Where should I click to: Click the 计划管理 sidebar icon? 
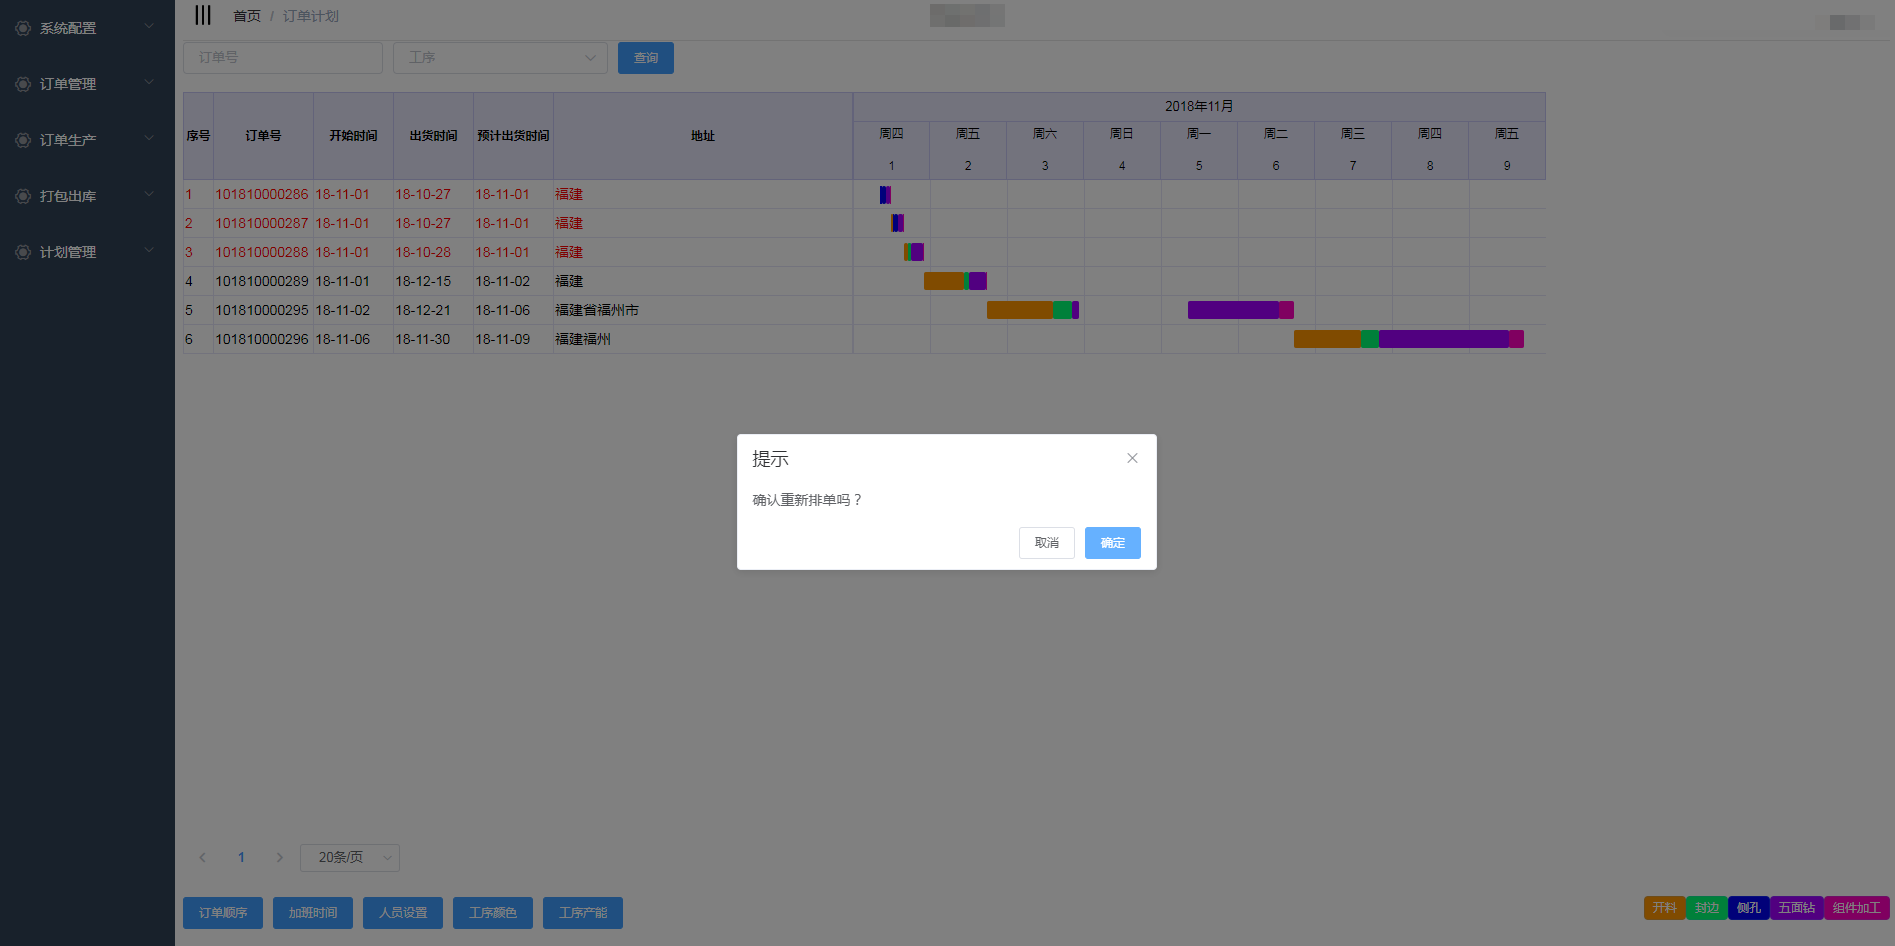click(x=23, y=252)
